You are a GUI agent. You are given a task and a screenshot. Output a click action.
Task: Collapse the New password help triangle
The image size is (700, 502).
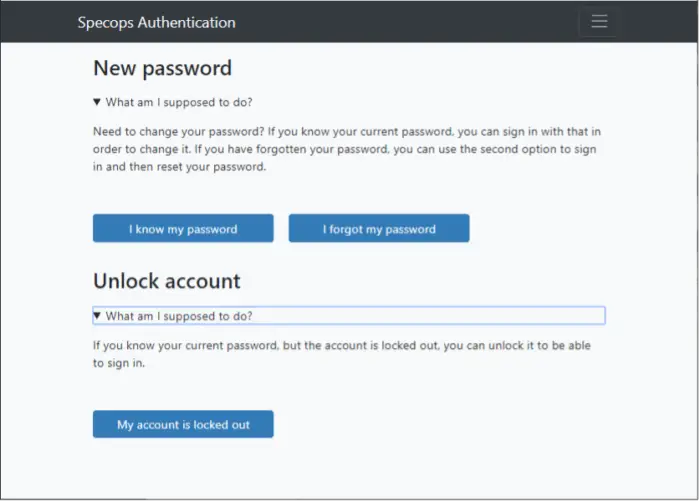coord(97,102)
